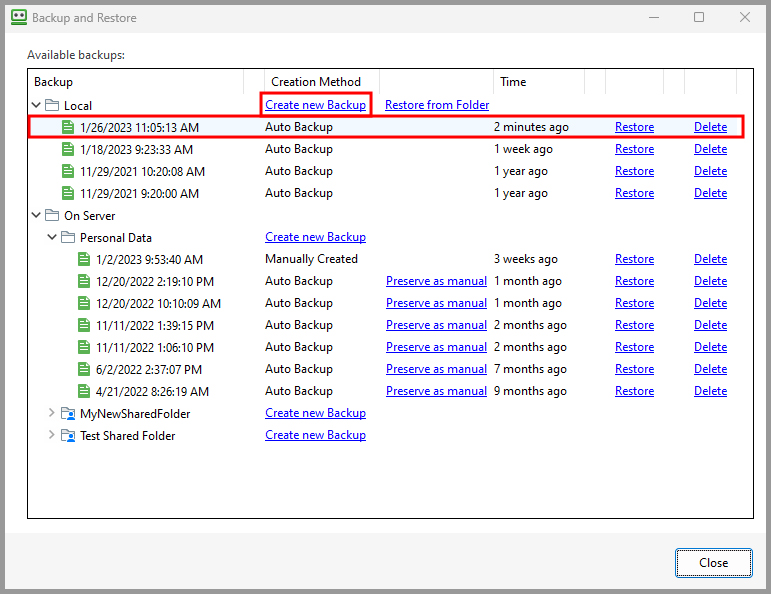Image resolution: width=771 pixels, height=594 pixels.
Task: Click file icon of 1/18/2023 9:23:33 AM backup
Action: (x=68, y=149)
